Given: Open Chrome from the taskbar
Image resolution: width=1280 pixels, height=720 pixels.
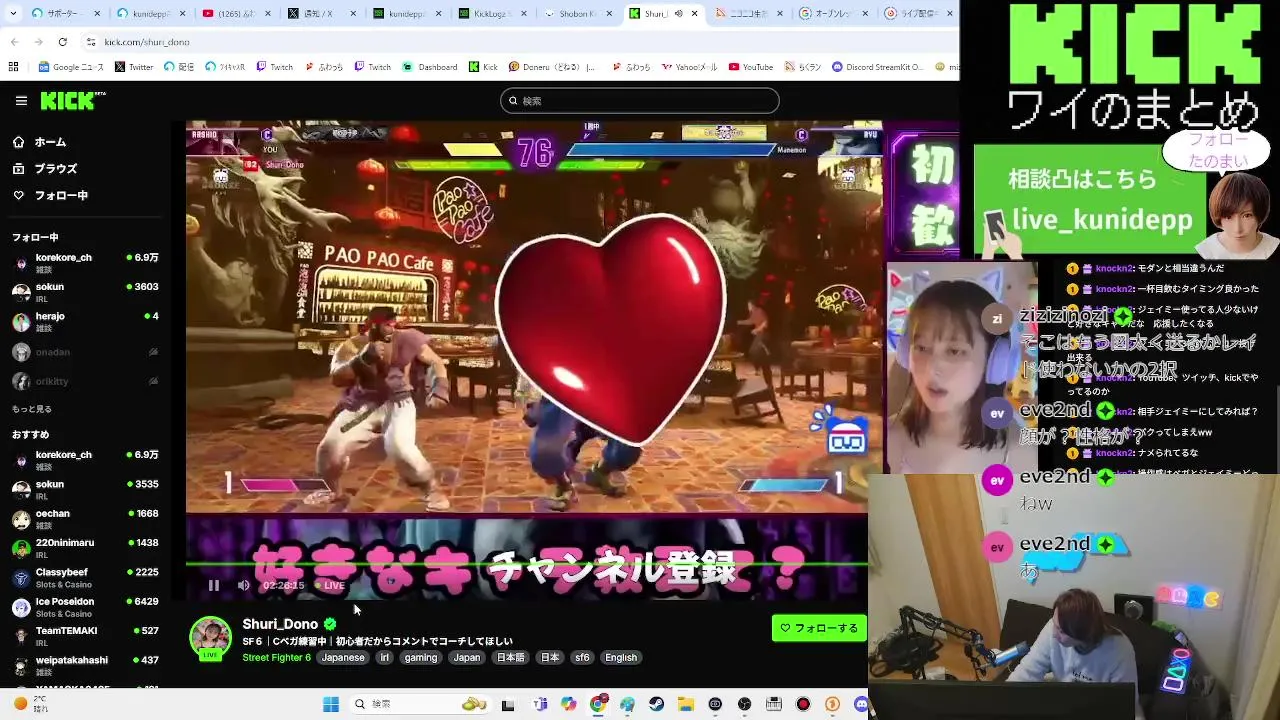Looking at the screenshot, I should click(598, 704).
